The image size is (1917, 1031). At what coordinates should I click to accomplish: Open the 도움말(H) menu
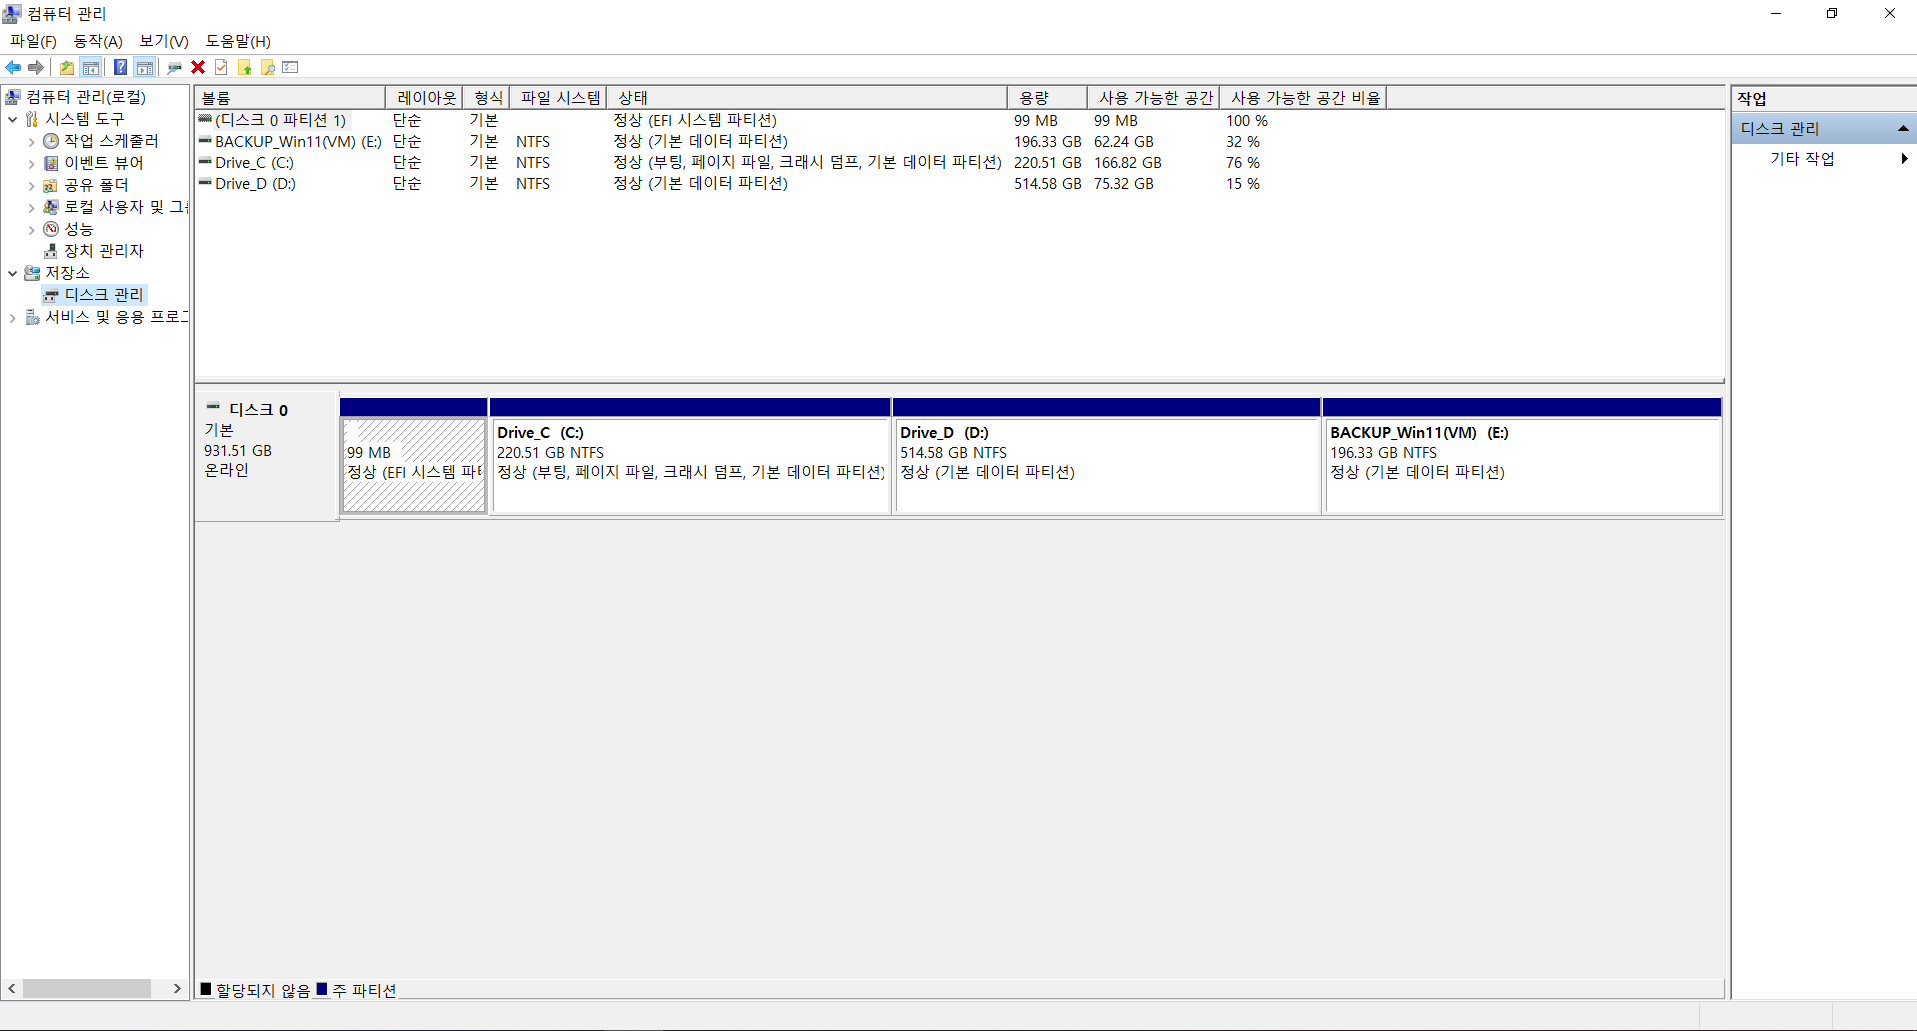coord(238,41)
